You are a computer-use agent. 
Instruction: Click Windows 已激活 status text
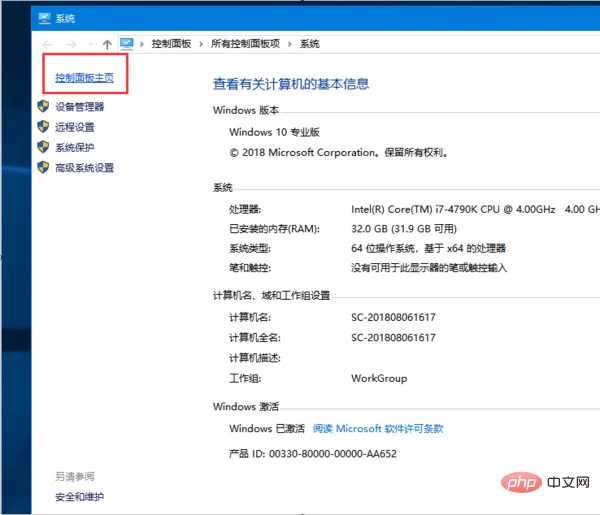click(267, 429)
